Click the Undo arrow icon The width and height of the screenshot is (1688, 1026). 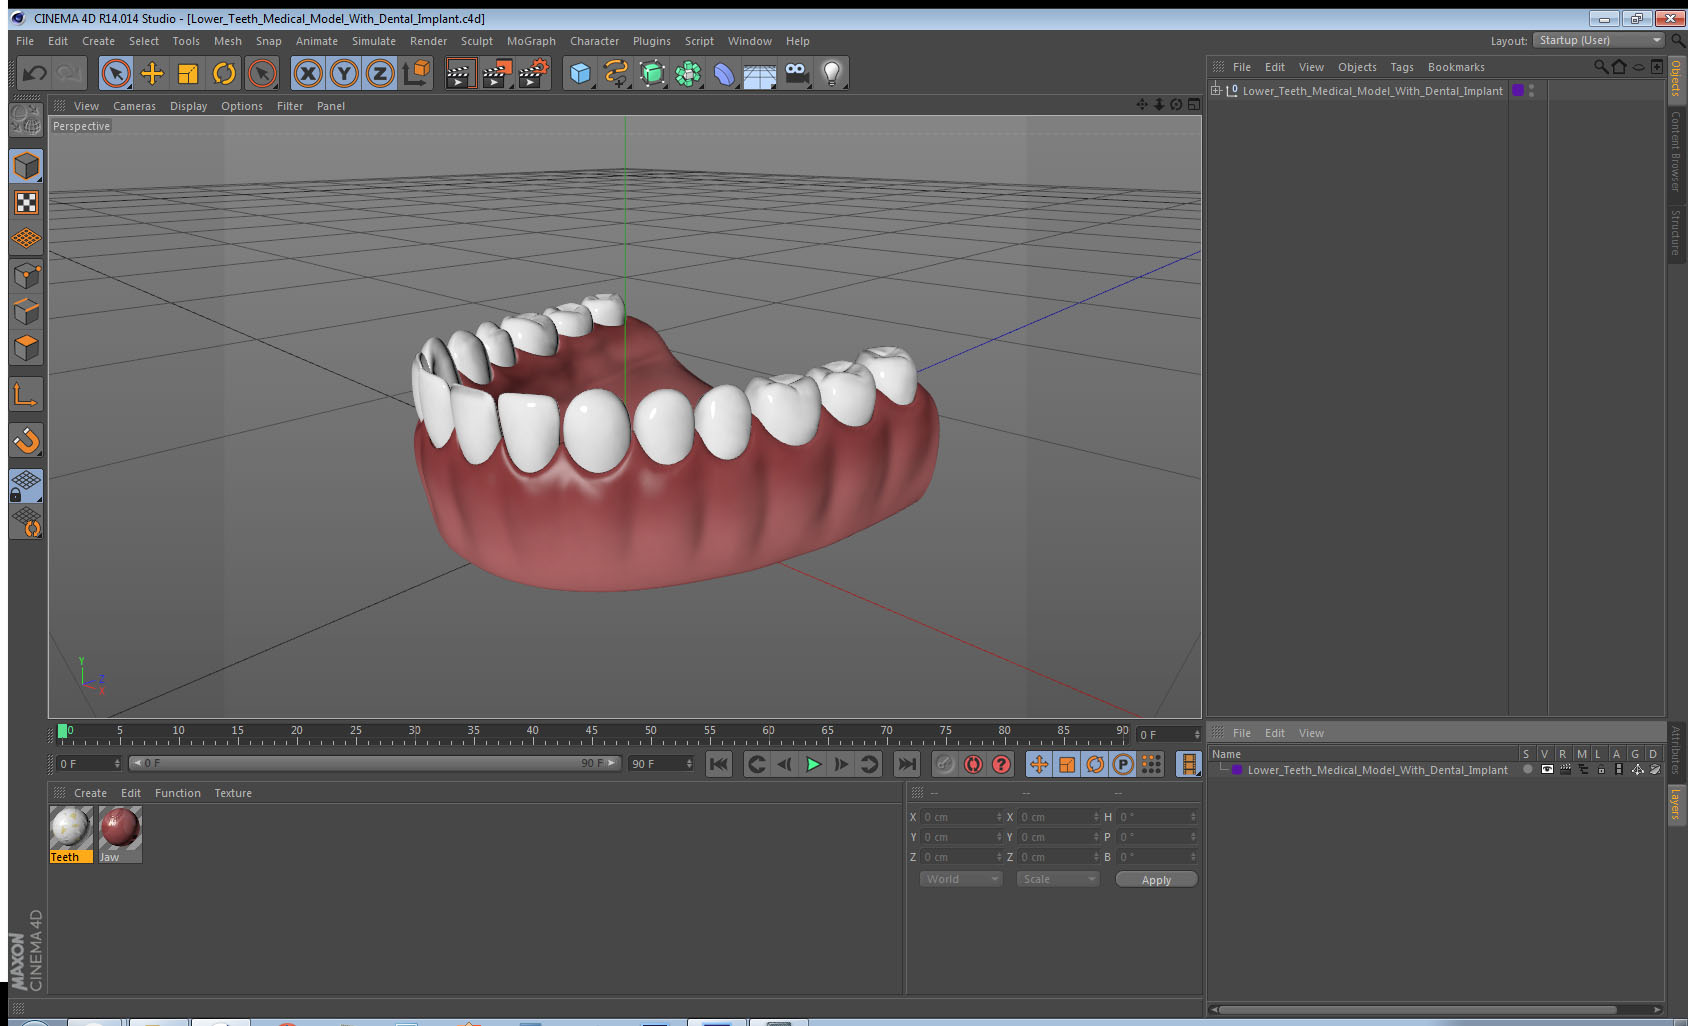(34, 73)
